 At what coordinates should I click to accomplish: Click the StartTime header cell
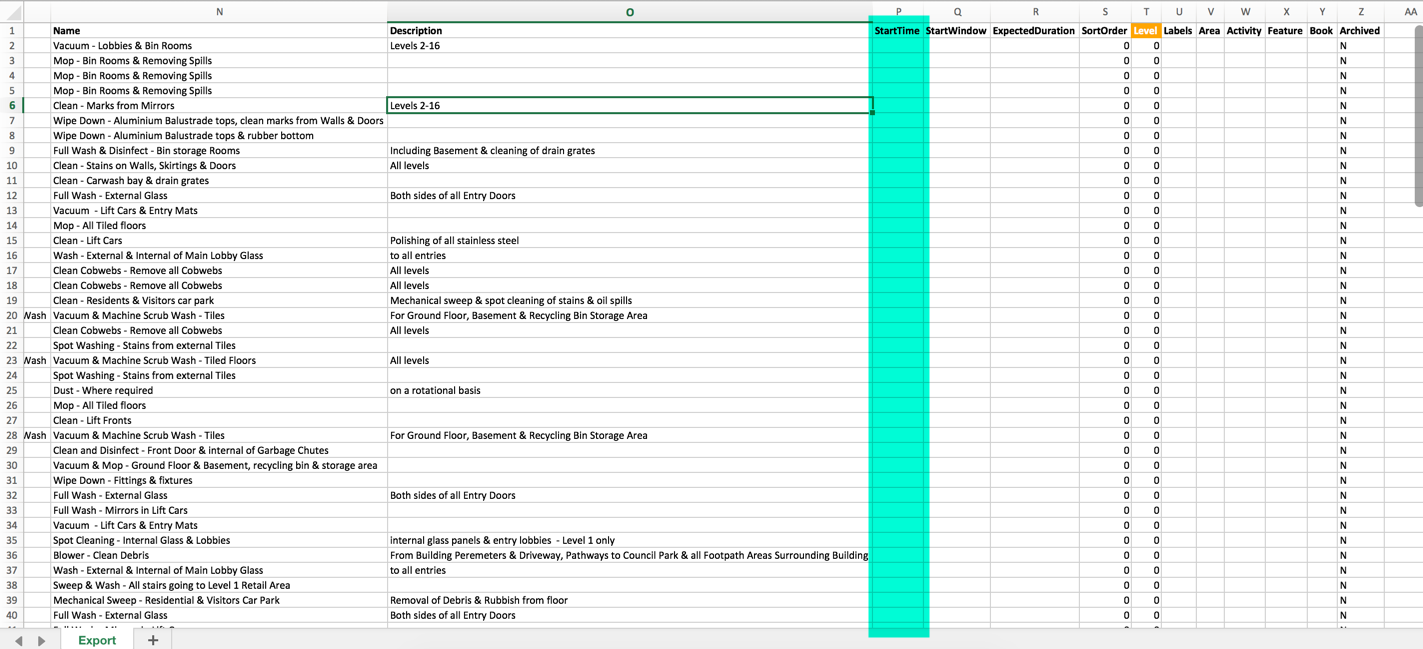(x=897, y=31)
